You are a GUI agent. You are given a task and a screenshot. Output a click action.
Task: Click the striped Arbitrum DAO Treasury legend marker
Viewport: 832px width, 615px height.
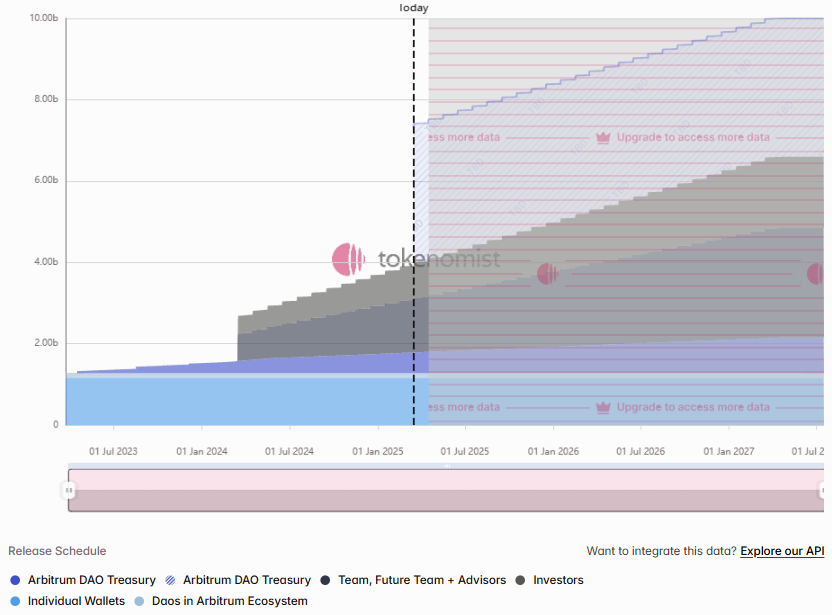(170, 580)
